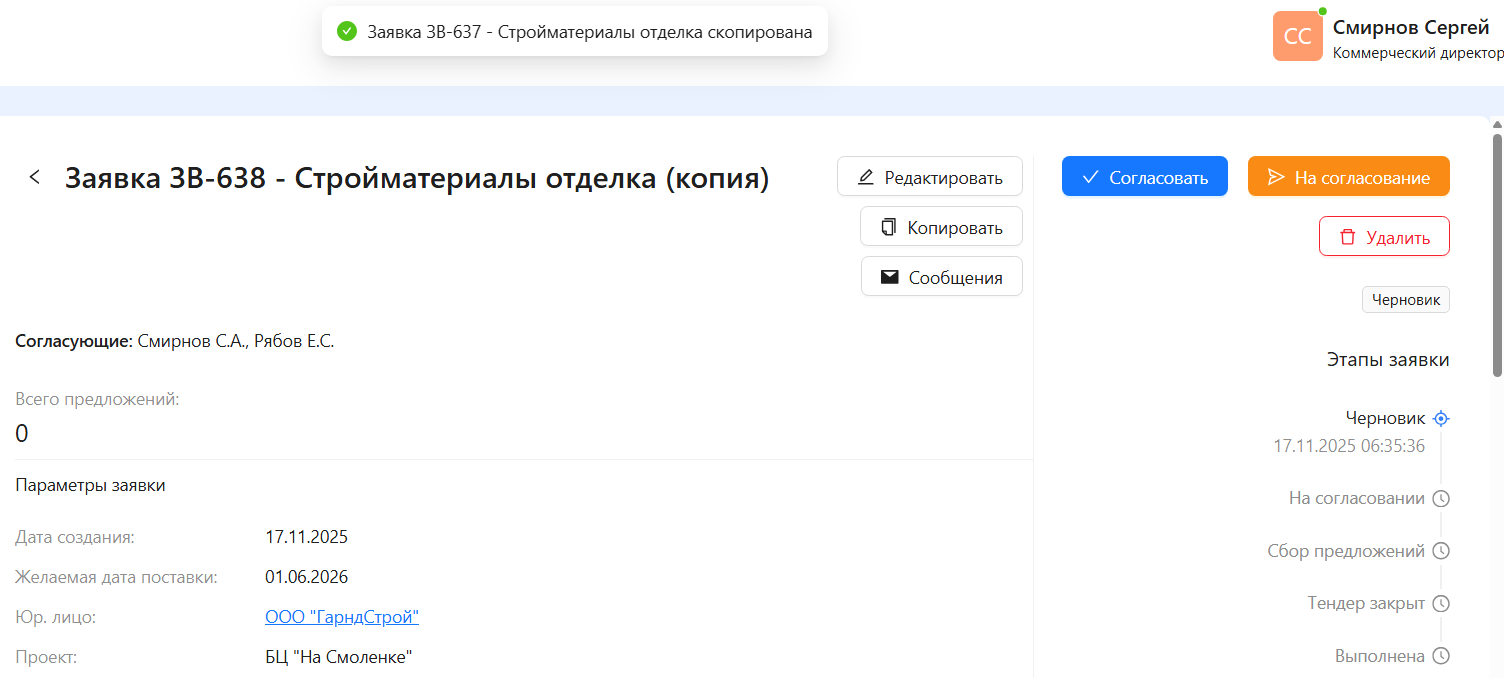Click the Смирнов Сергей profile name
Screen dimensions: 1504x678
(x=1411, y=27)
